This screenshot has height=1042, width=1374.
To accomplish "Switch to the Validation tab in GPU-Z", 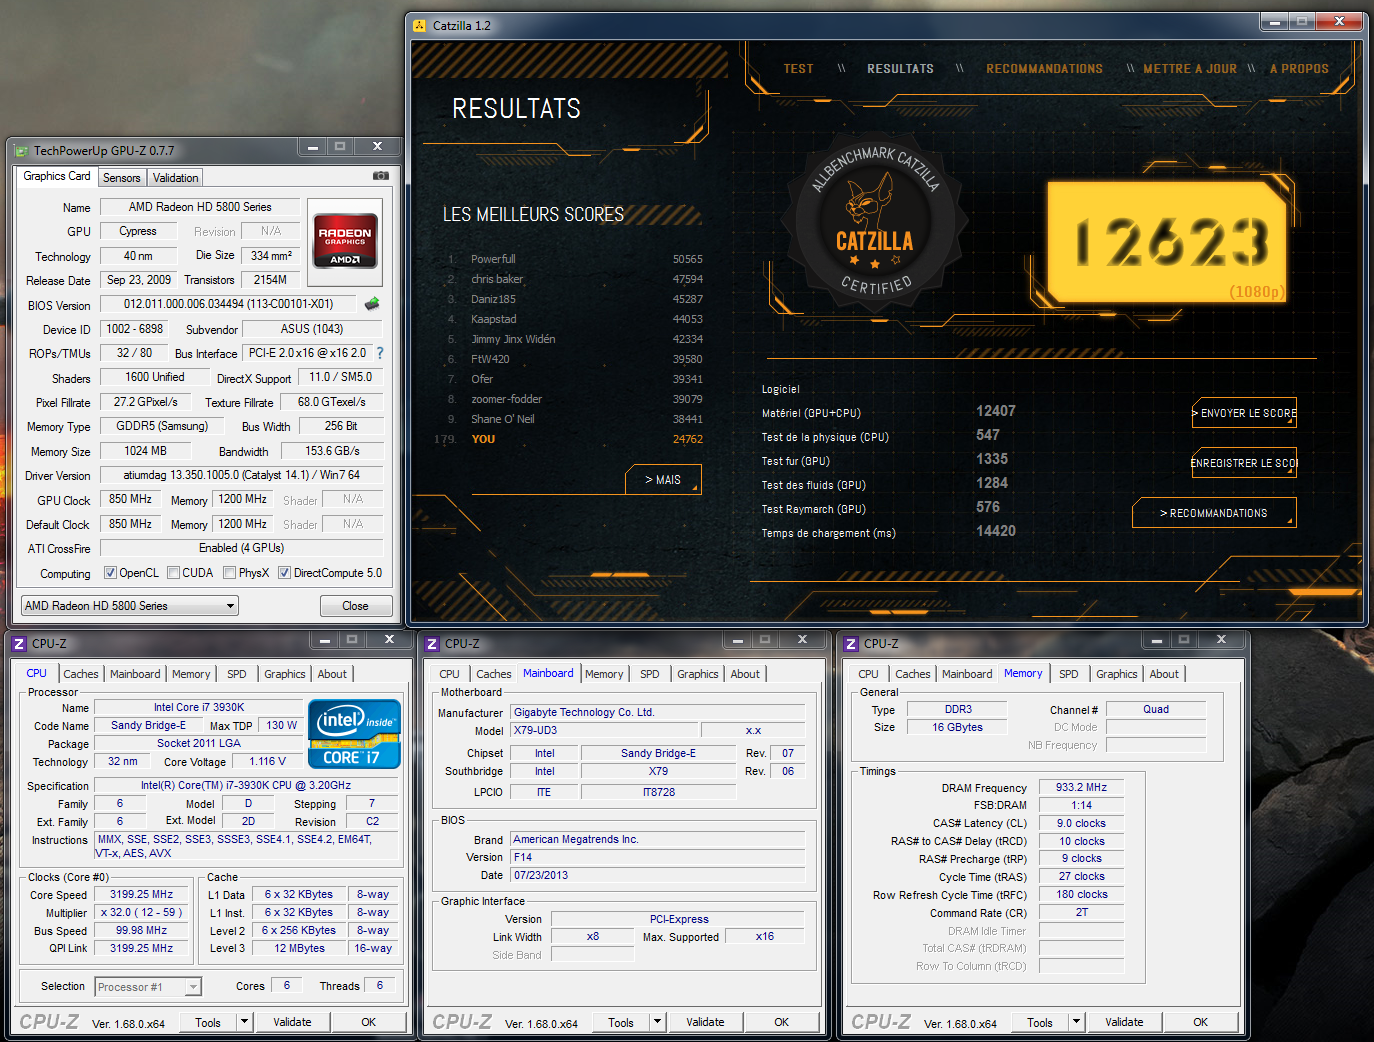I will point(176,178).
